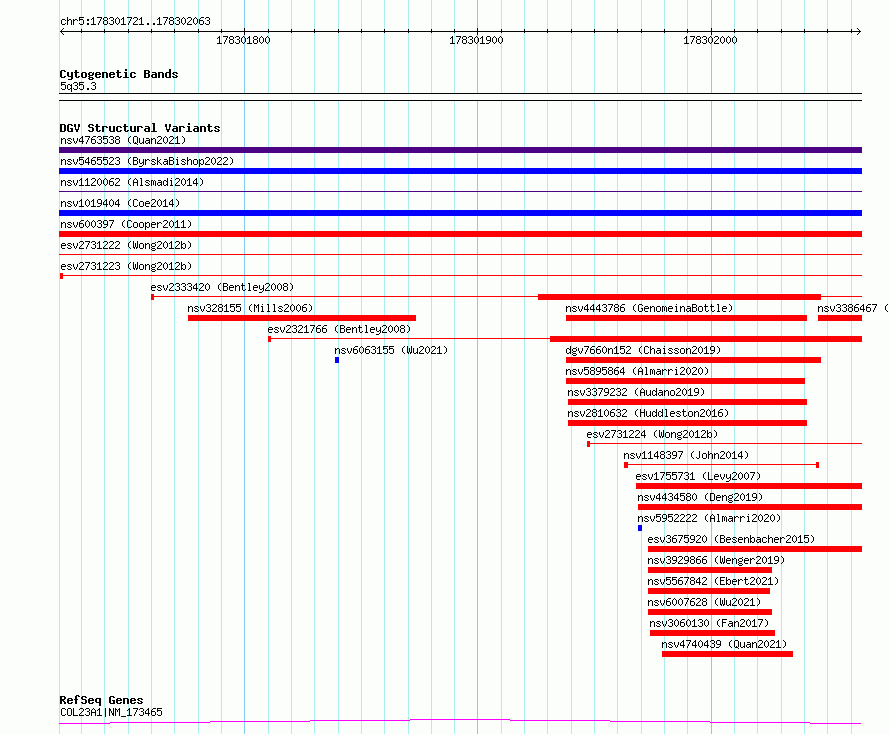Click the 178301900 ruler position label

point(476,40)
